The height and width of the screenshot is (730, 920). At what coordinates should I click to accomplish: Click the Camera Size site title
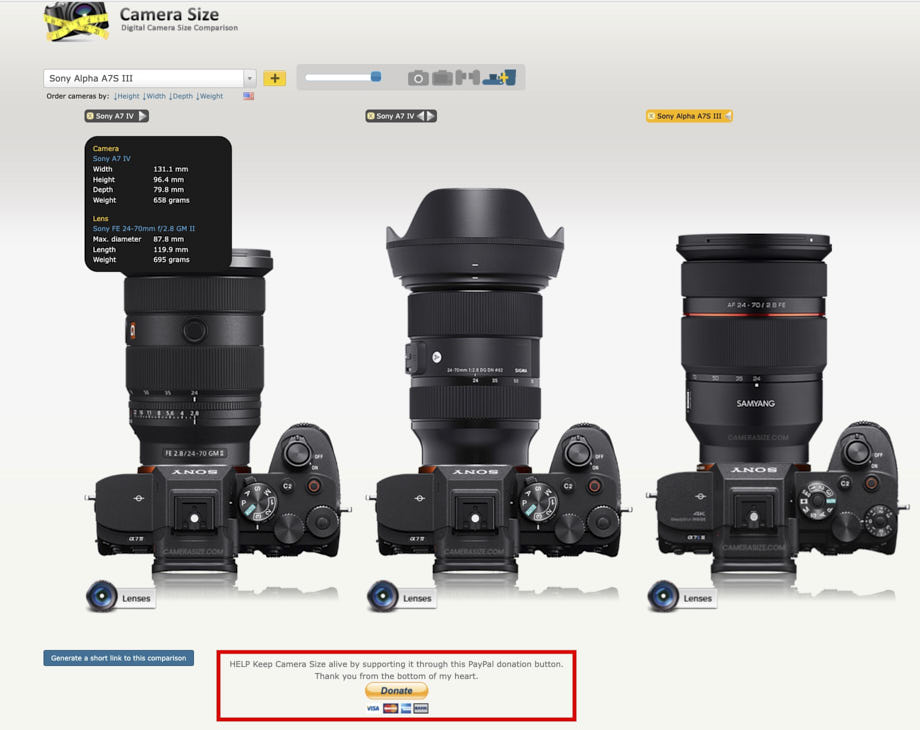click(x=169, y=14)
